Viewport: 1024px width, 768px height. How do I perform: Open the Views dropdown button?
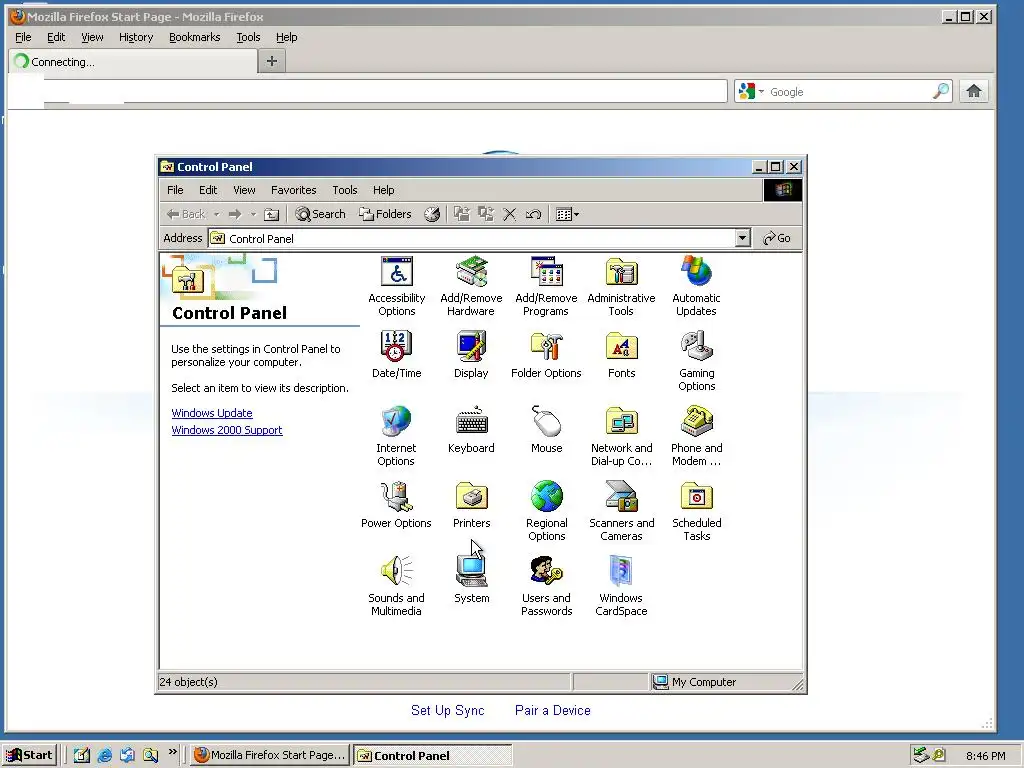click(567, 214)
